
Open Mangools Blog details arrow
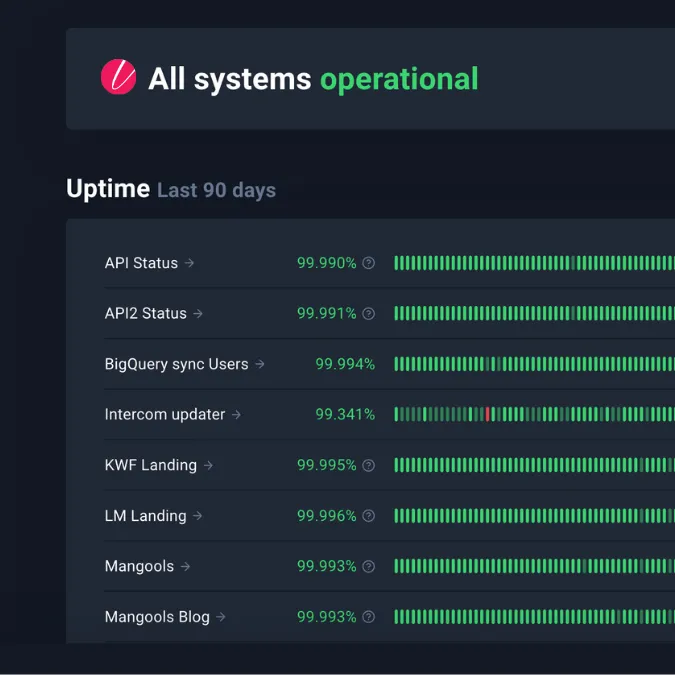(x=221, y=617)
